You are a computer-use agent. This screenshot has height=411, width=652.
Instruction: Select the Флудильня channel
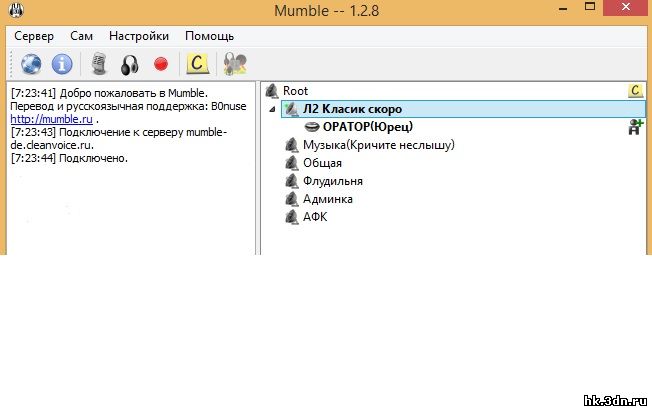tap(333, 181)
